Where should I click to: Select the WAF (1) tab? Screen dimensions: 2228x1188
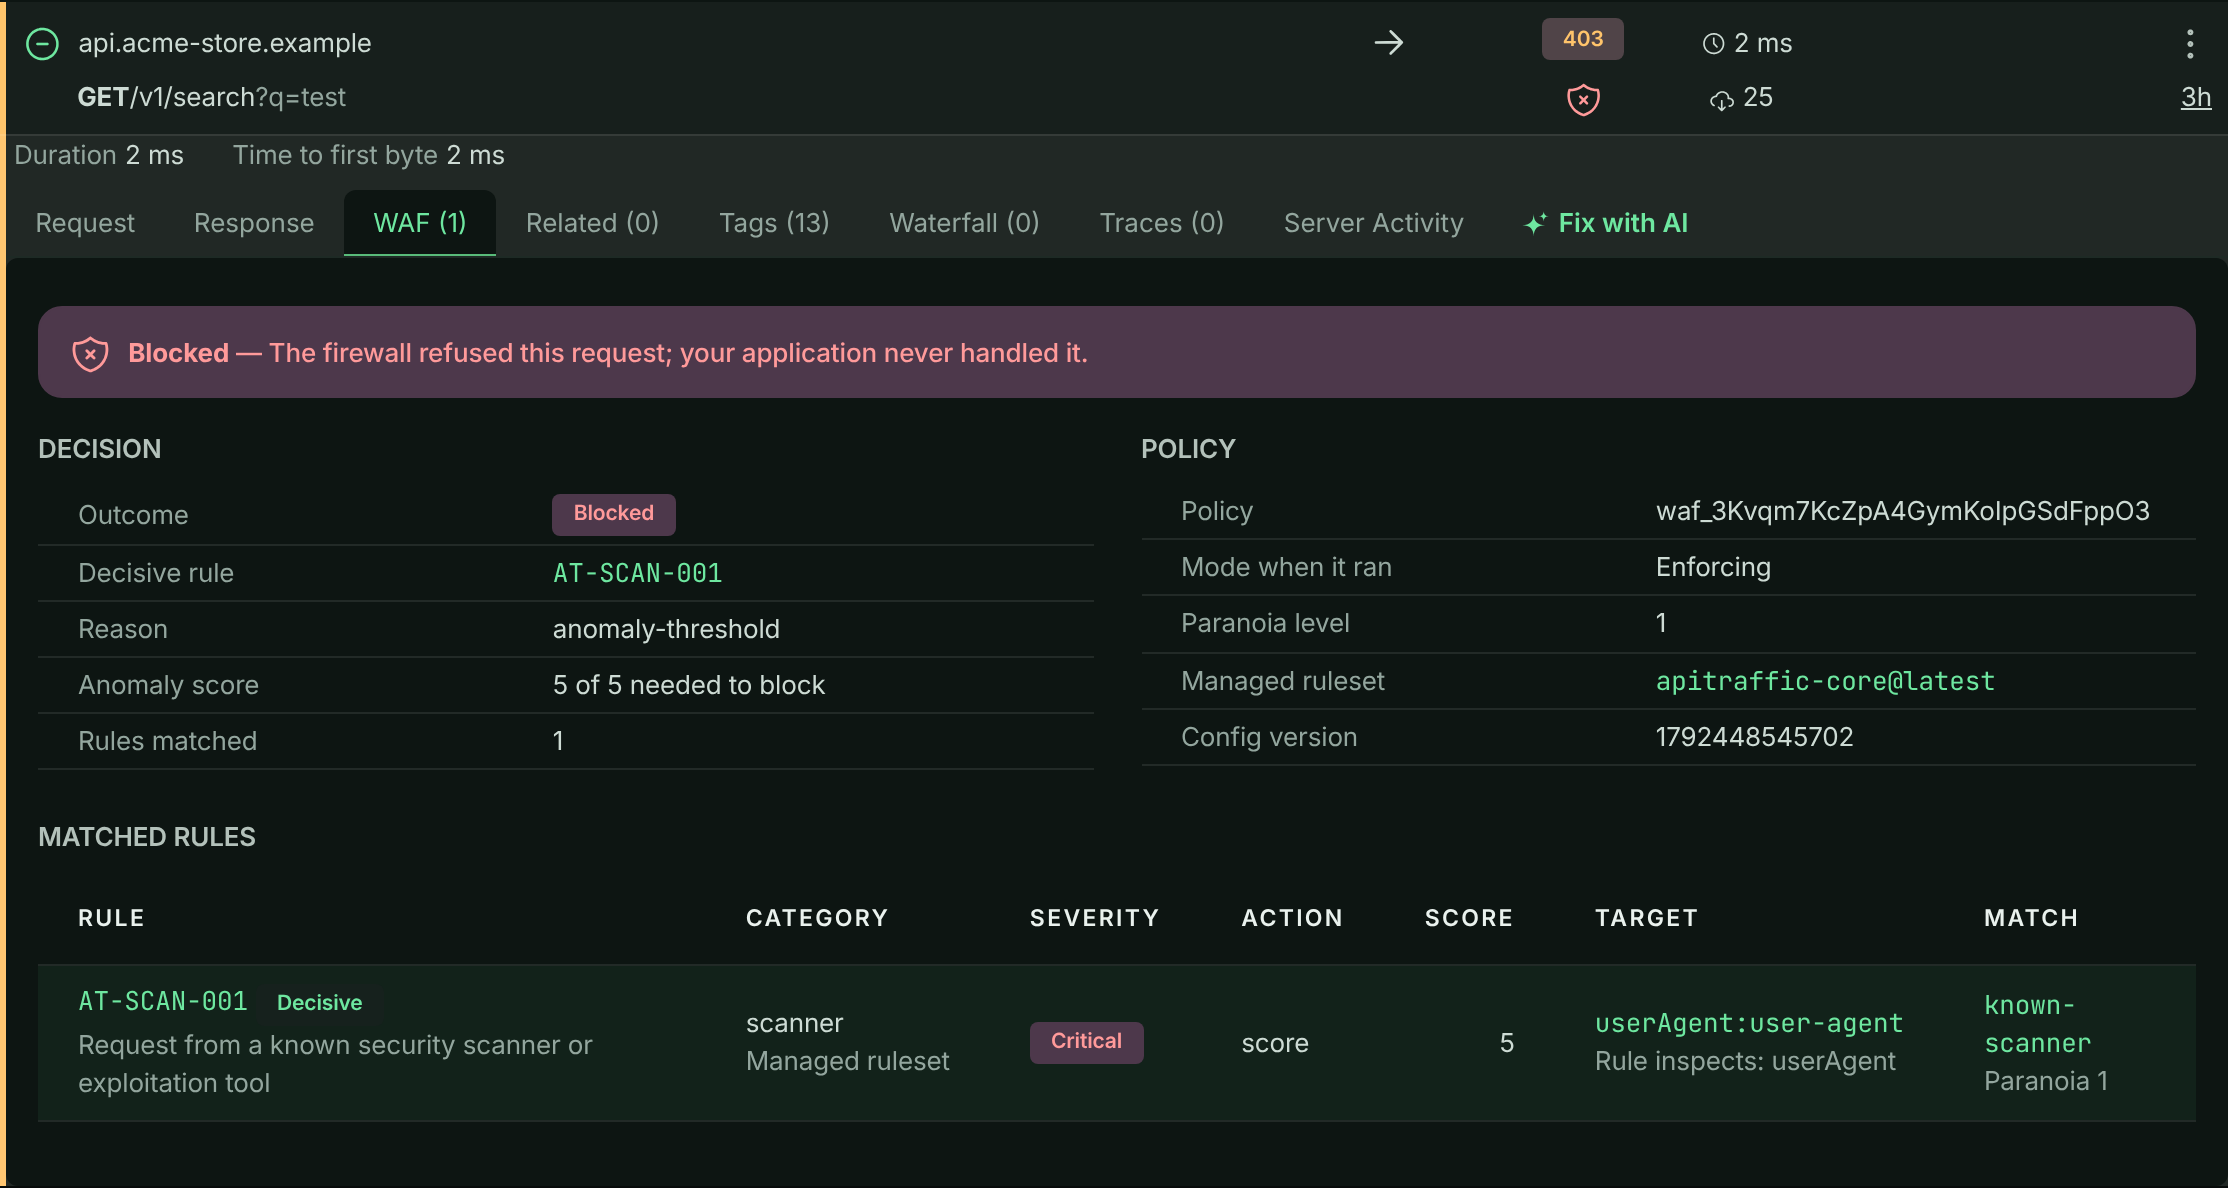tap(420, 223)
